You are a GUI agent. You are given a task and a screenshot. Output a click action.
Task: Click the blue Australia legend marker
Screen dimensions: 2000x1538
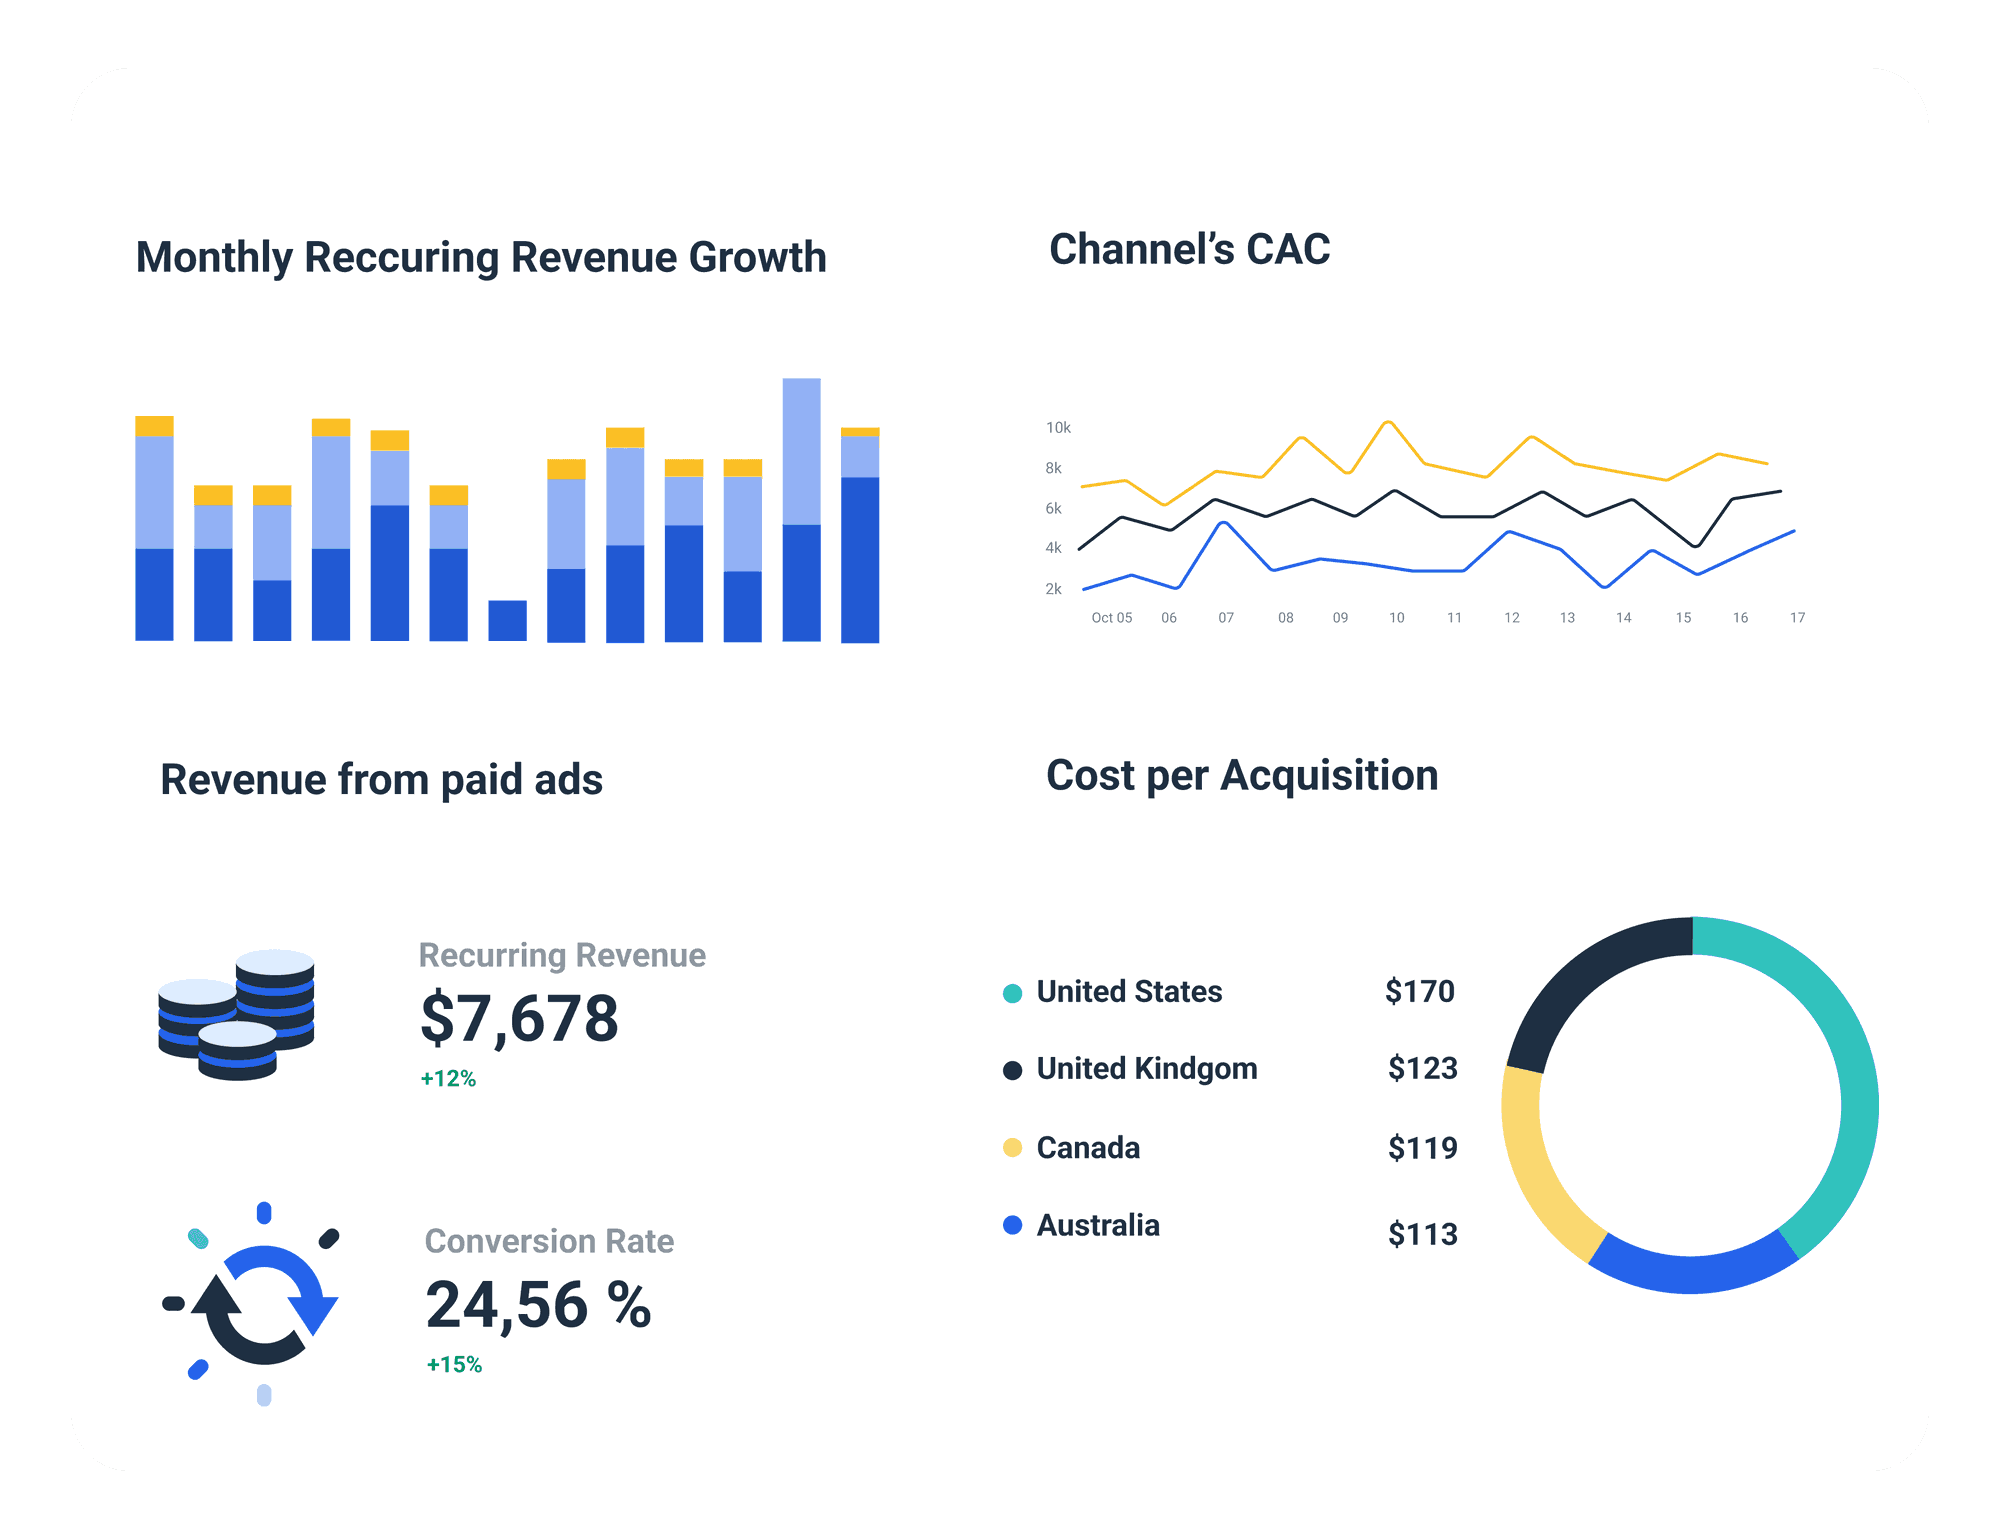pyautogui.click(x=1013, y=1226)
